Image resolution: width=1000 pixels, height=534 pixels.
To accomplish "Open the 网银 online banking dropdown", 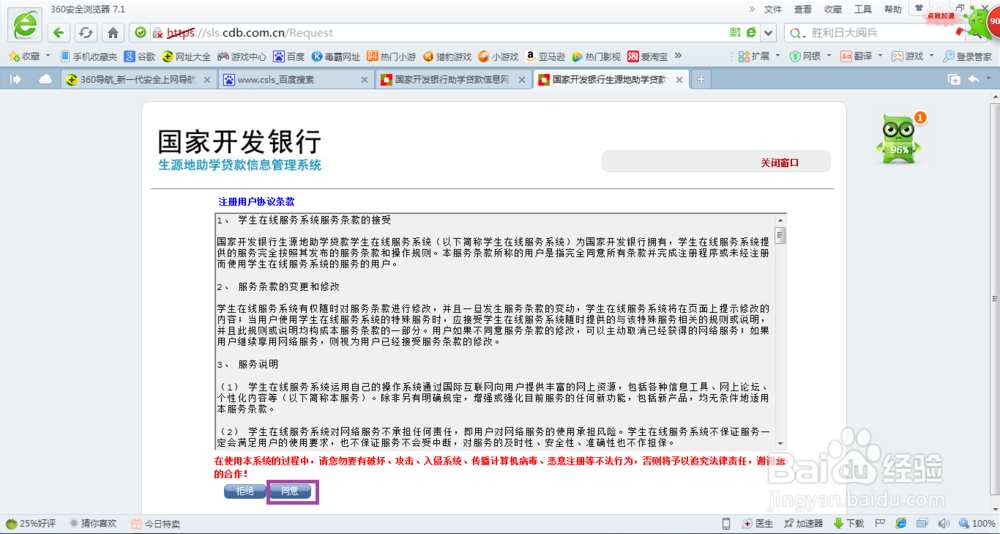I will [810, 56].
